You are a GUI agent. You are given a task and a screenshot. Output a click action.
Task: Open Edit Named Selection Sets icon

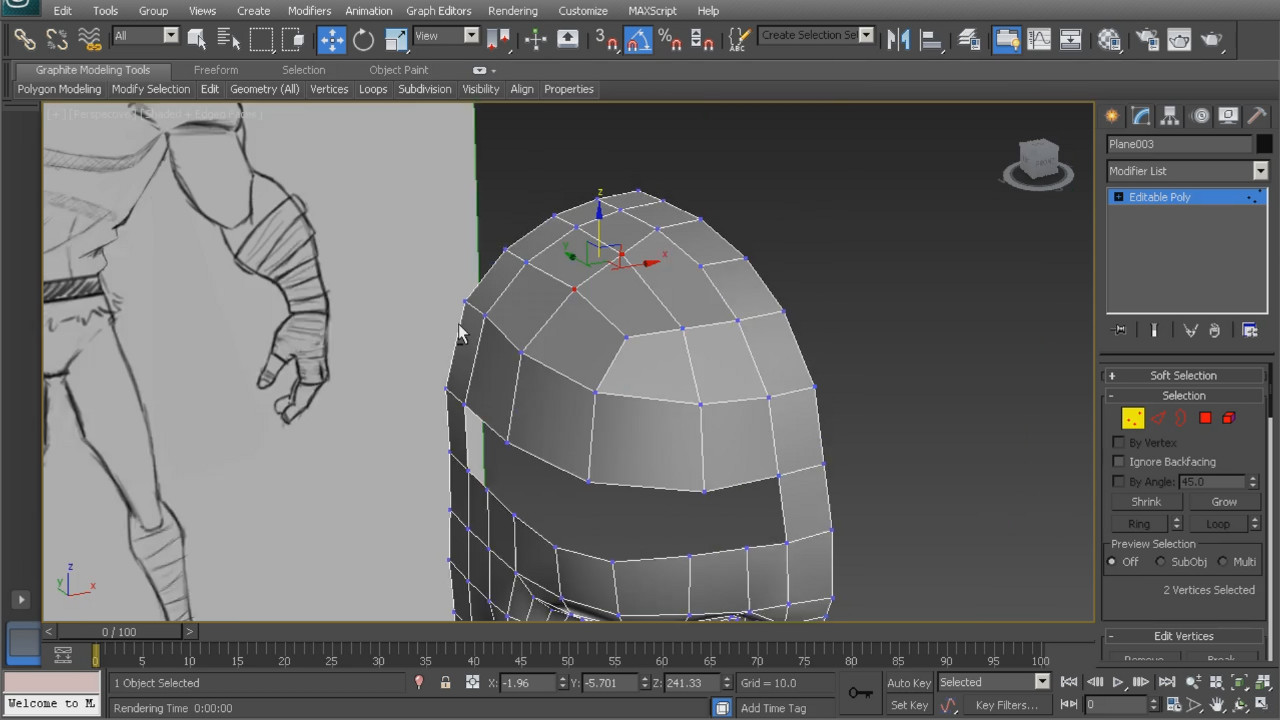point(739,39)
